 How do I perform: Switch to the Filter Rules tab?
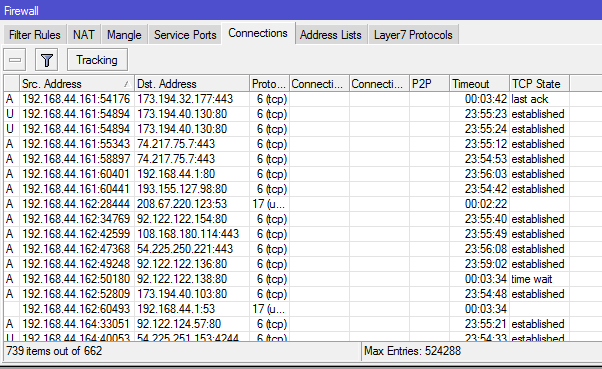[x=35, y=35]
